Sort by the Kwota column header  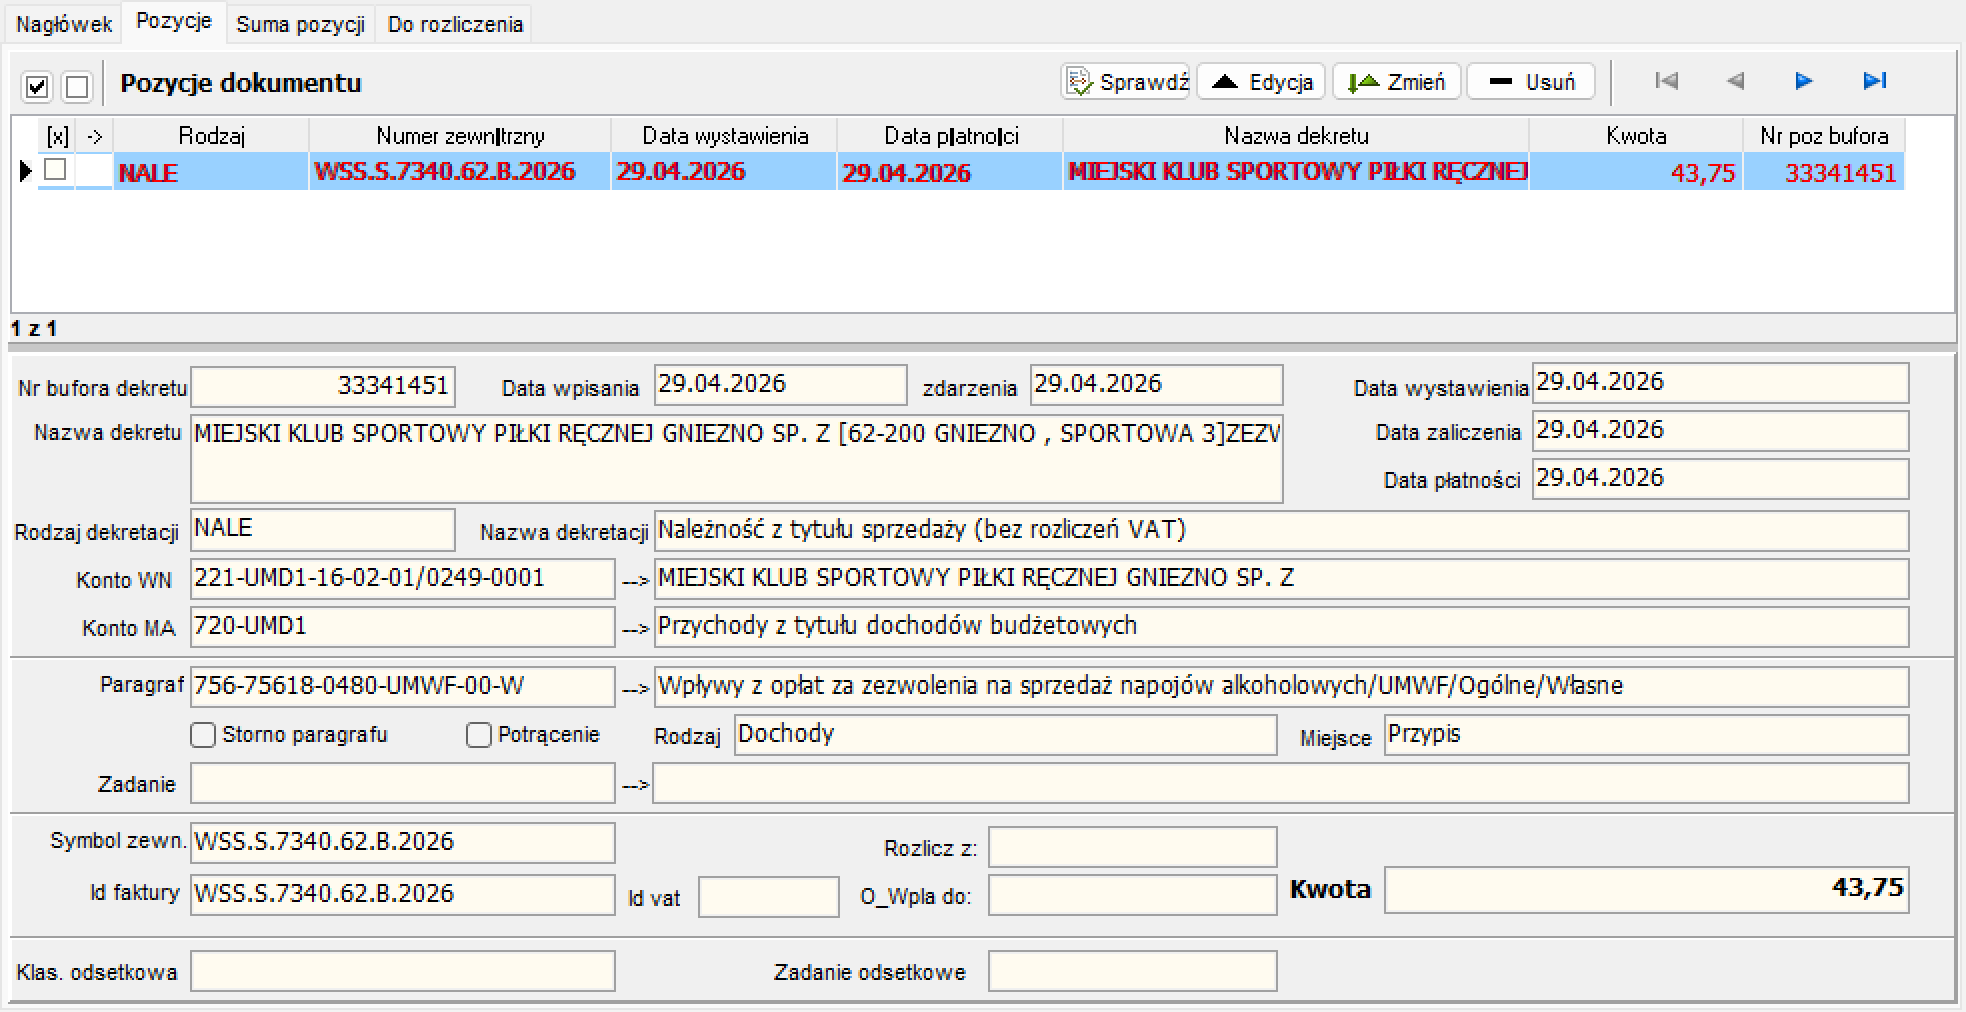[x=1636, y=136]
